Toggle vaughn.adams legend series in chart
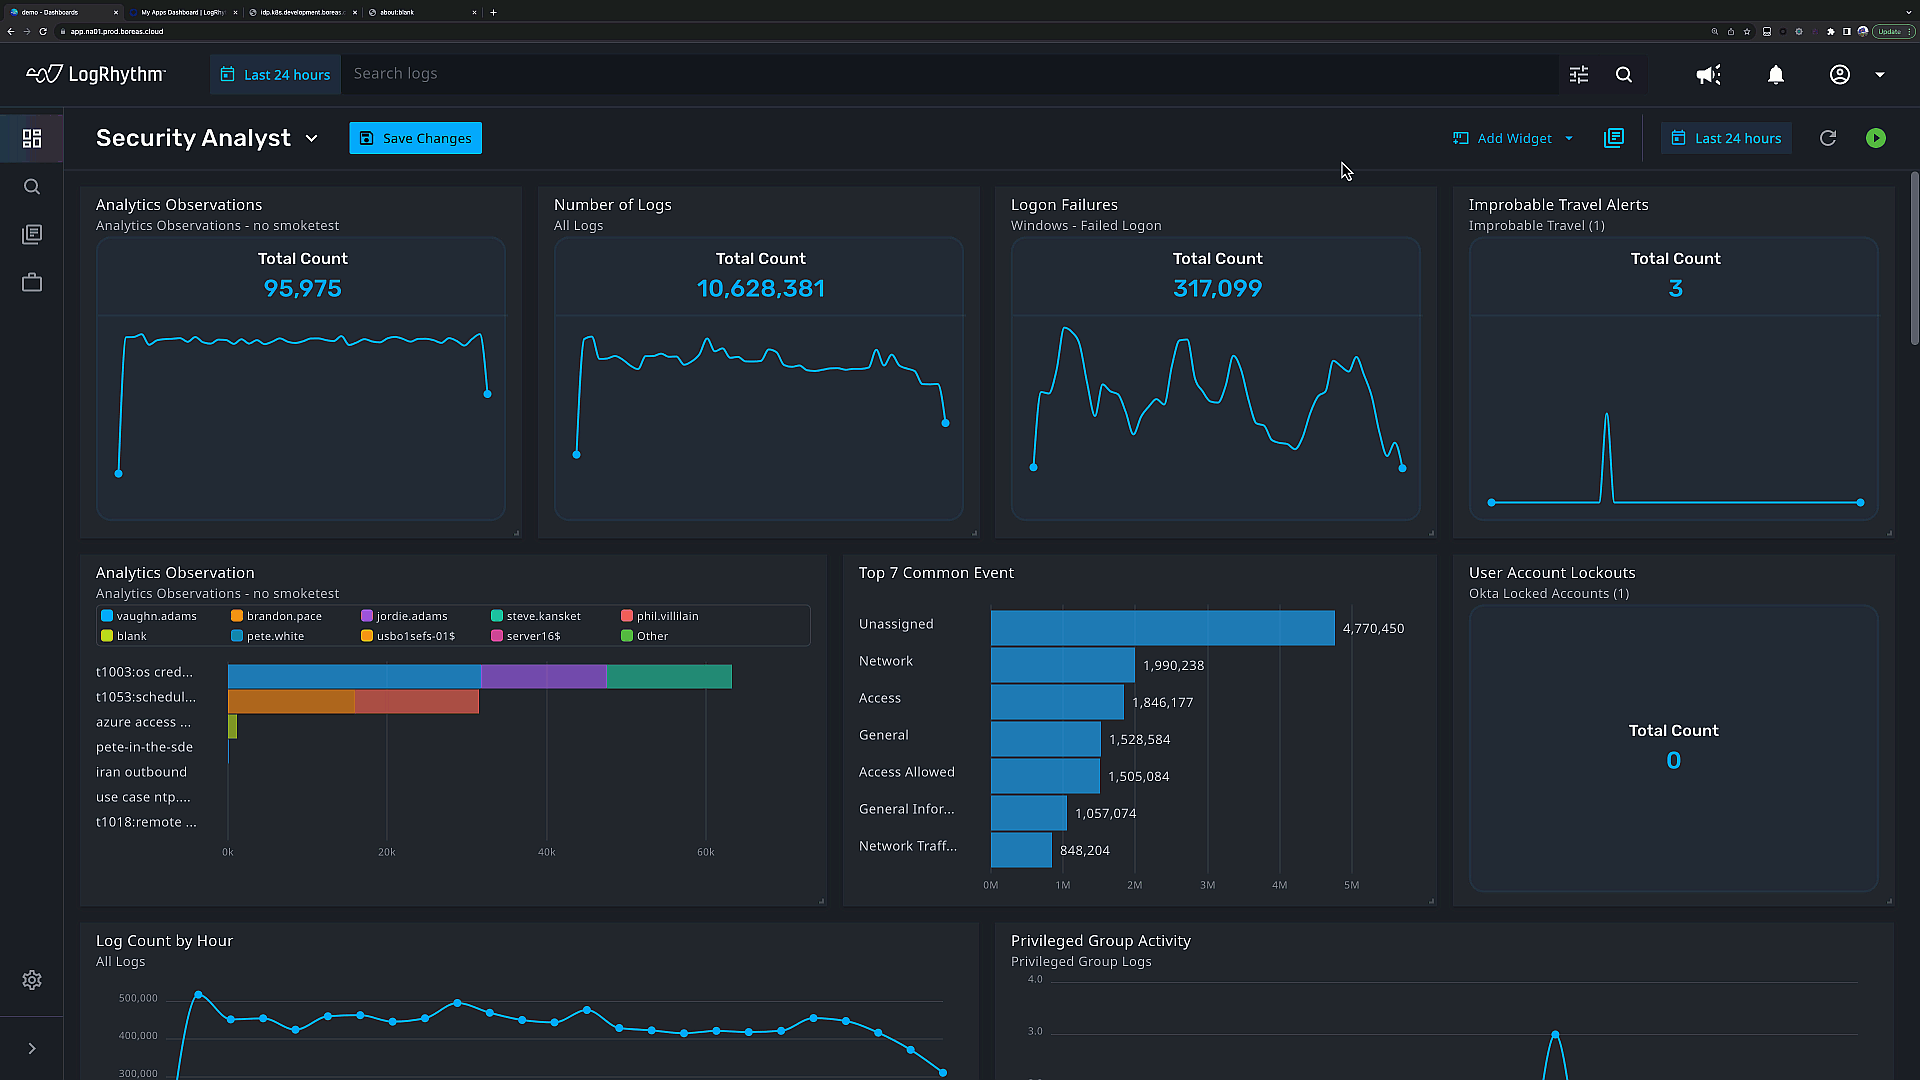 click(148, 616)
